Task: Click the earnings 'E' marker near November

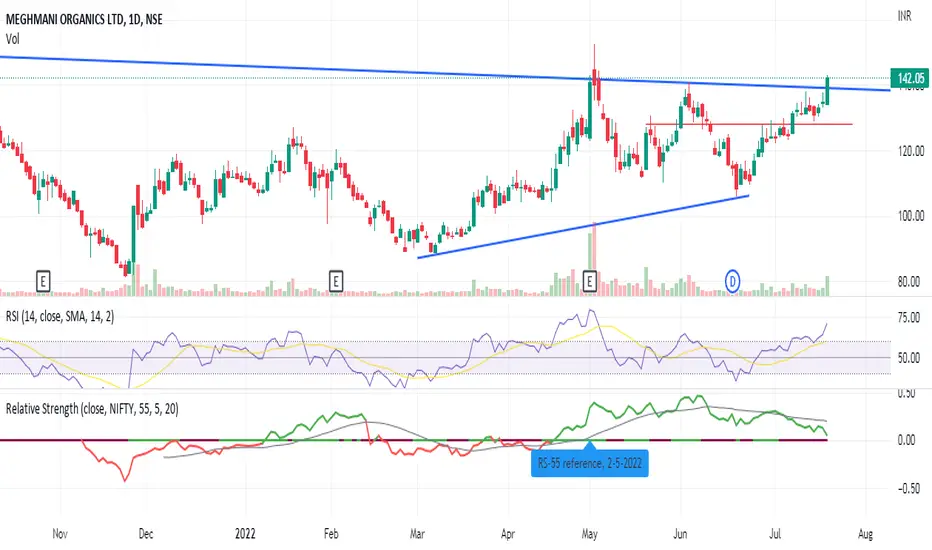Action: tap(43, 281)
